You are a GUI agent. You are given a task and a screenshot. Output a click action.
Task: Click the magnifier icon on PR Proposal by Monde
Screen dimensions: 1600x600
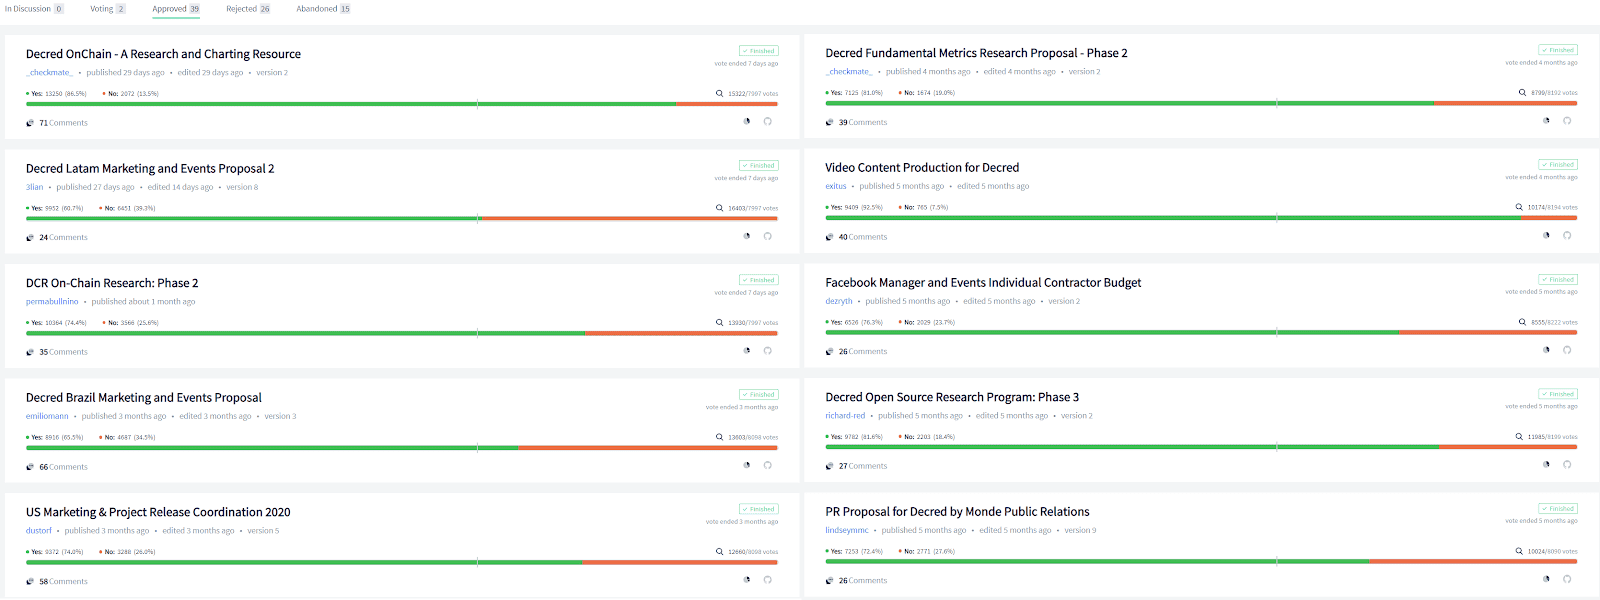(1519, 551)
